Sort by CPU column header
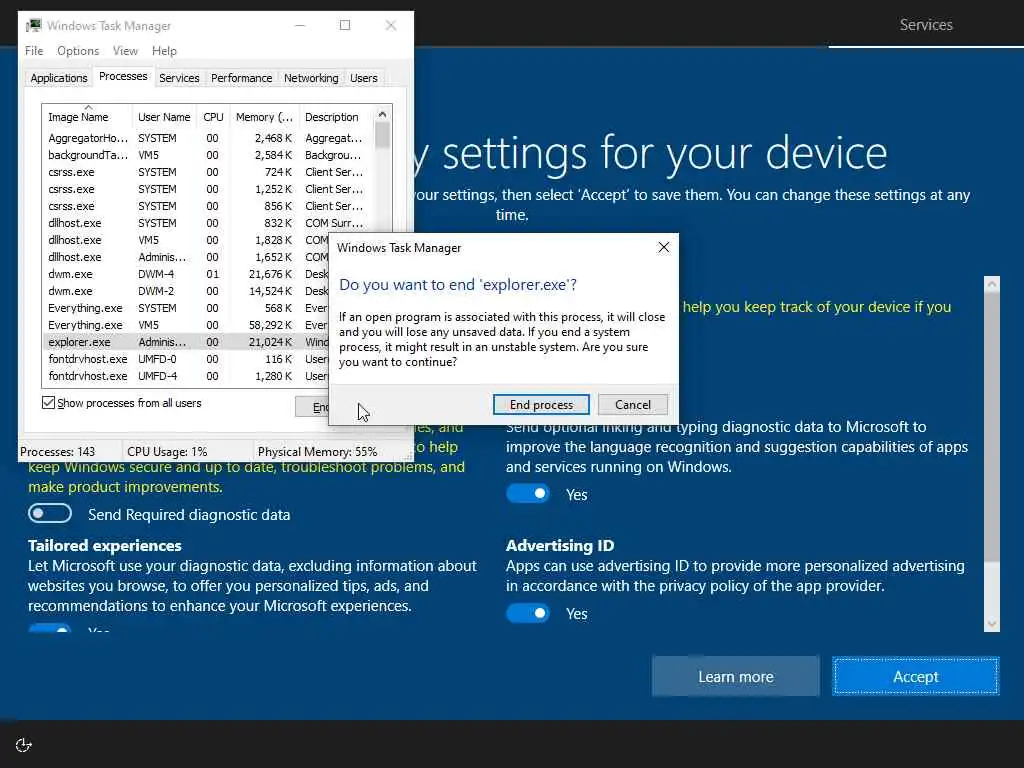 pos(213,117)
